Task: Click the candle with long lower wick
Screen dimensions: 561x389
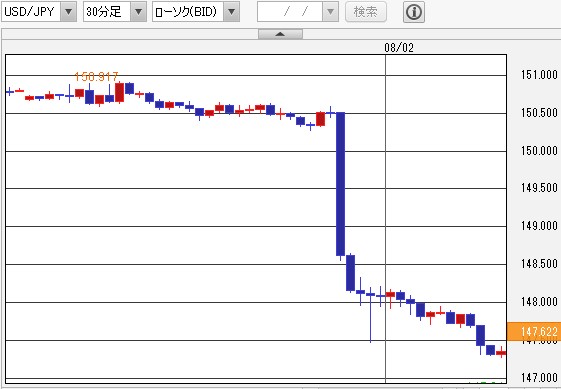Action: pyautogui.click(x=370, y=314)
